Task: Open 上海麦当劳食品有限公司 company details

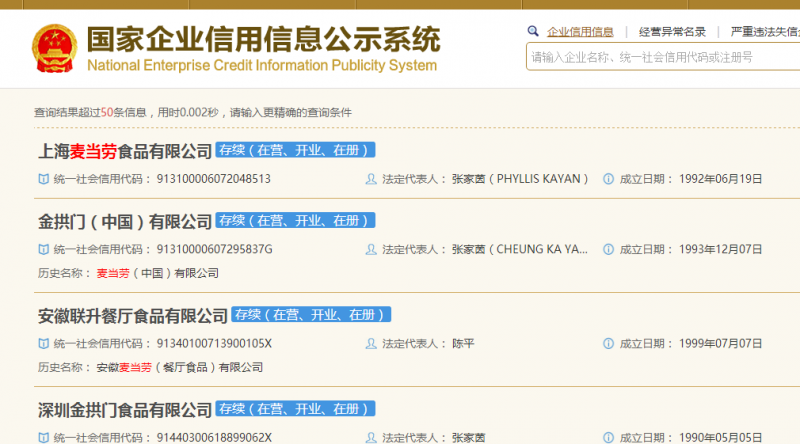Action: (125, 152)
